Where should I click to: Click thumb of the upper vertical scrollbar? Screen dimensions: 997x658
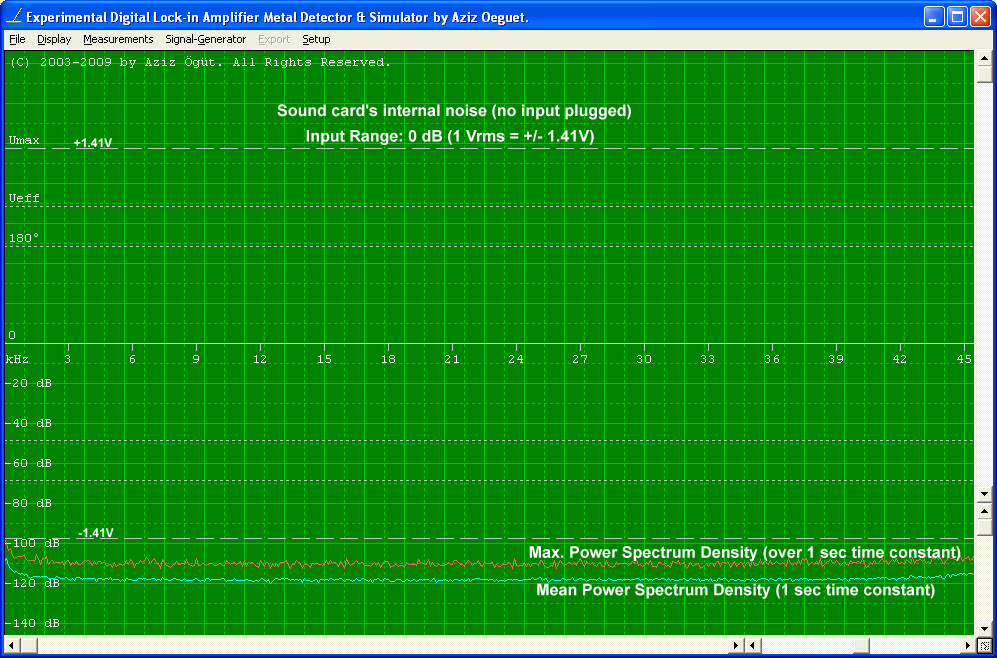point(984,74)
